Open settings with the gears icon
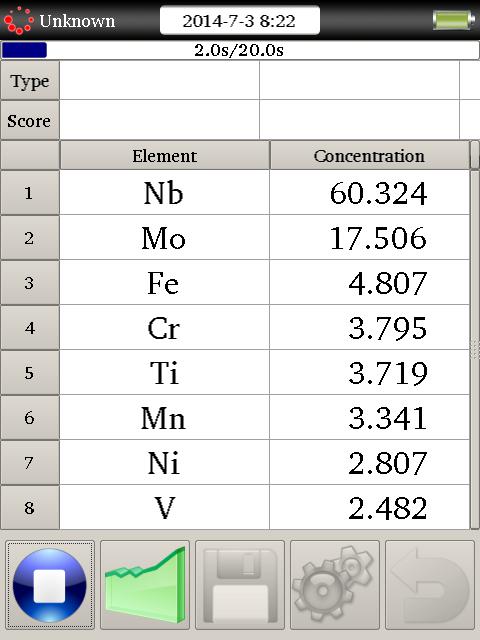The width and height of the screenshot is (480, 640). (x=335, y=585)
